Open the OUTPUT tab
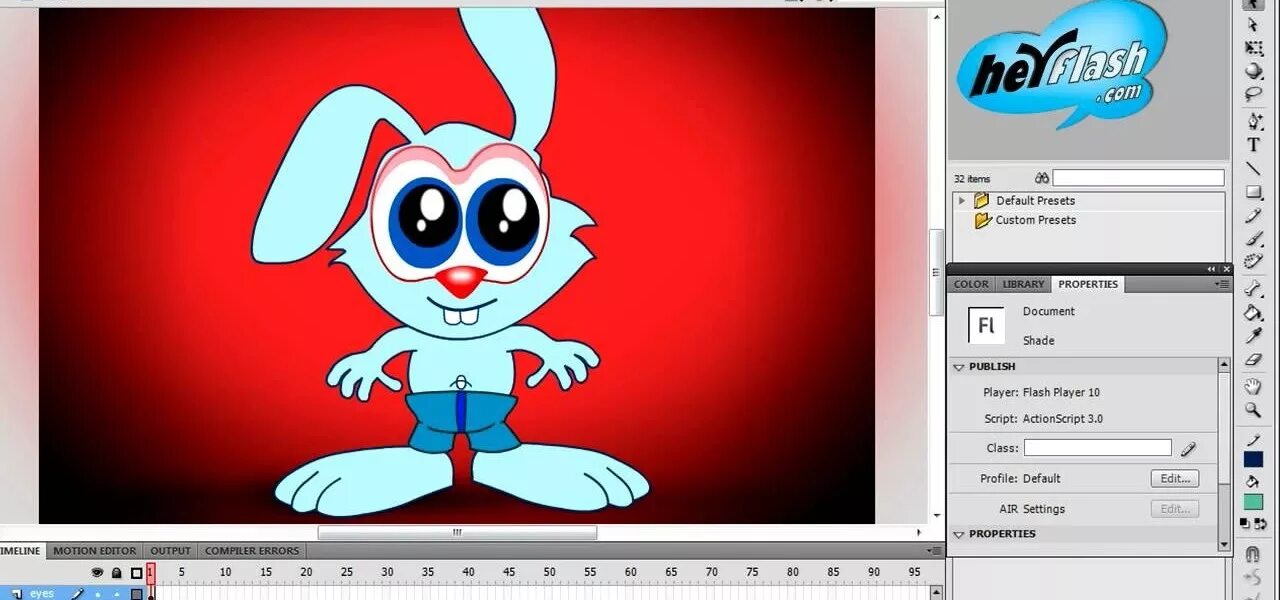The image size is (1280, 600). pyautogui.click(x=170, y=551)
